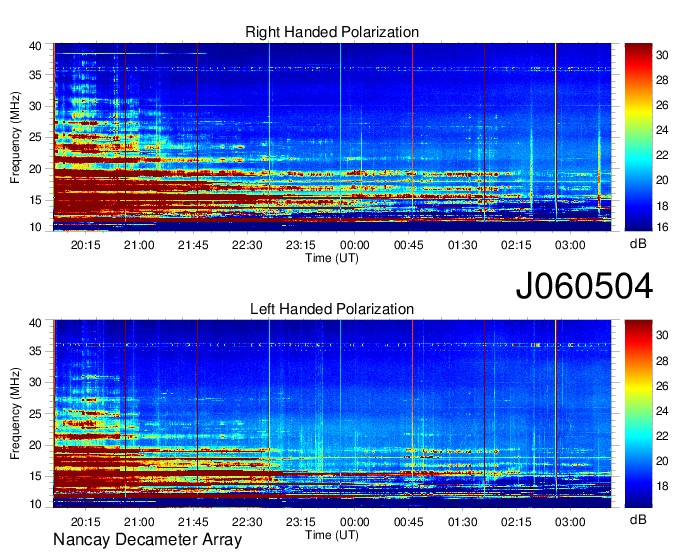Click the 22:30 tick under Right Handed plot
This screenshot has width=680, height=552.
coord(247,245)
